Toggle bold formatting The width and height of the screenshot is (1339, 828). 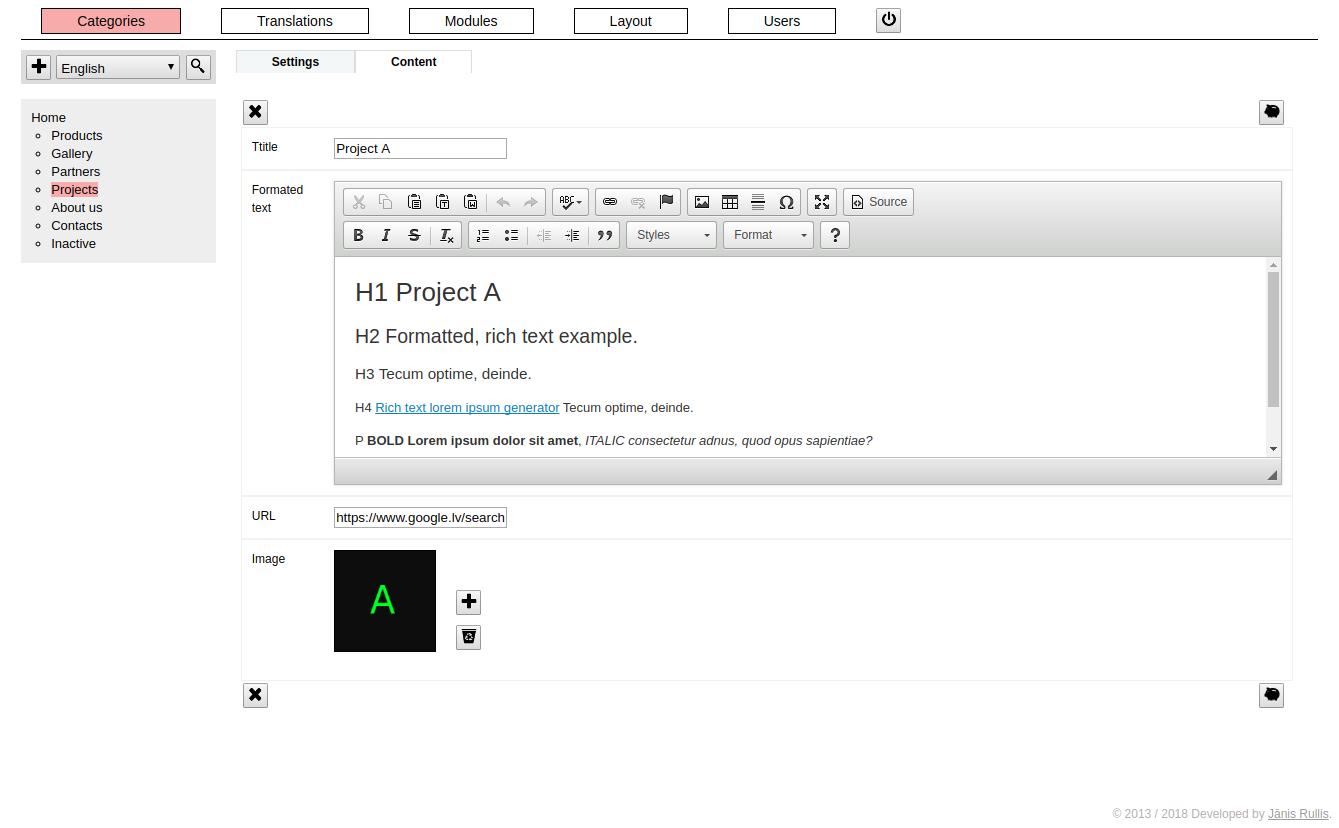[x=358, y=235]
